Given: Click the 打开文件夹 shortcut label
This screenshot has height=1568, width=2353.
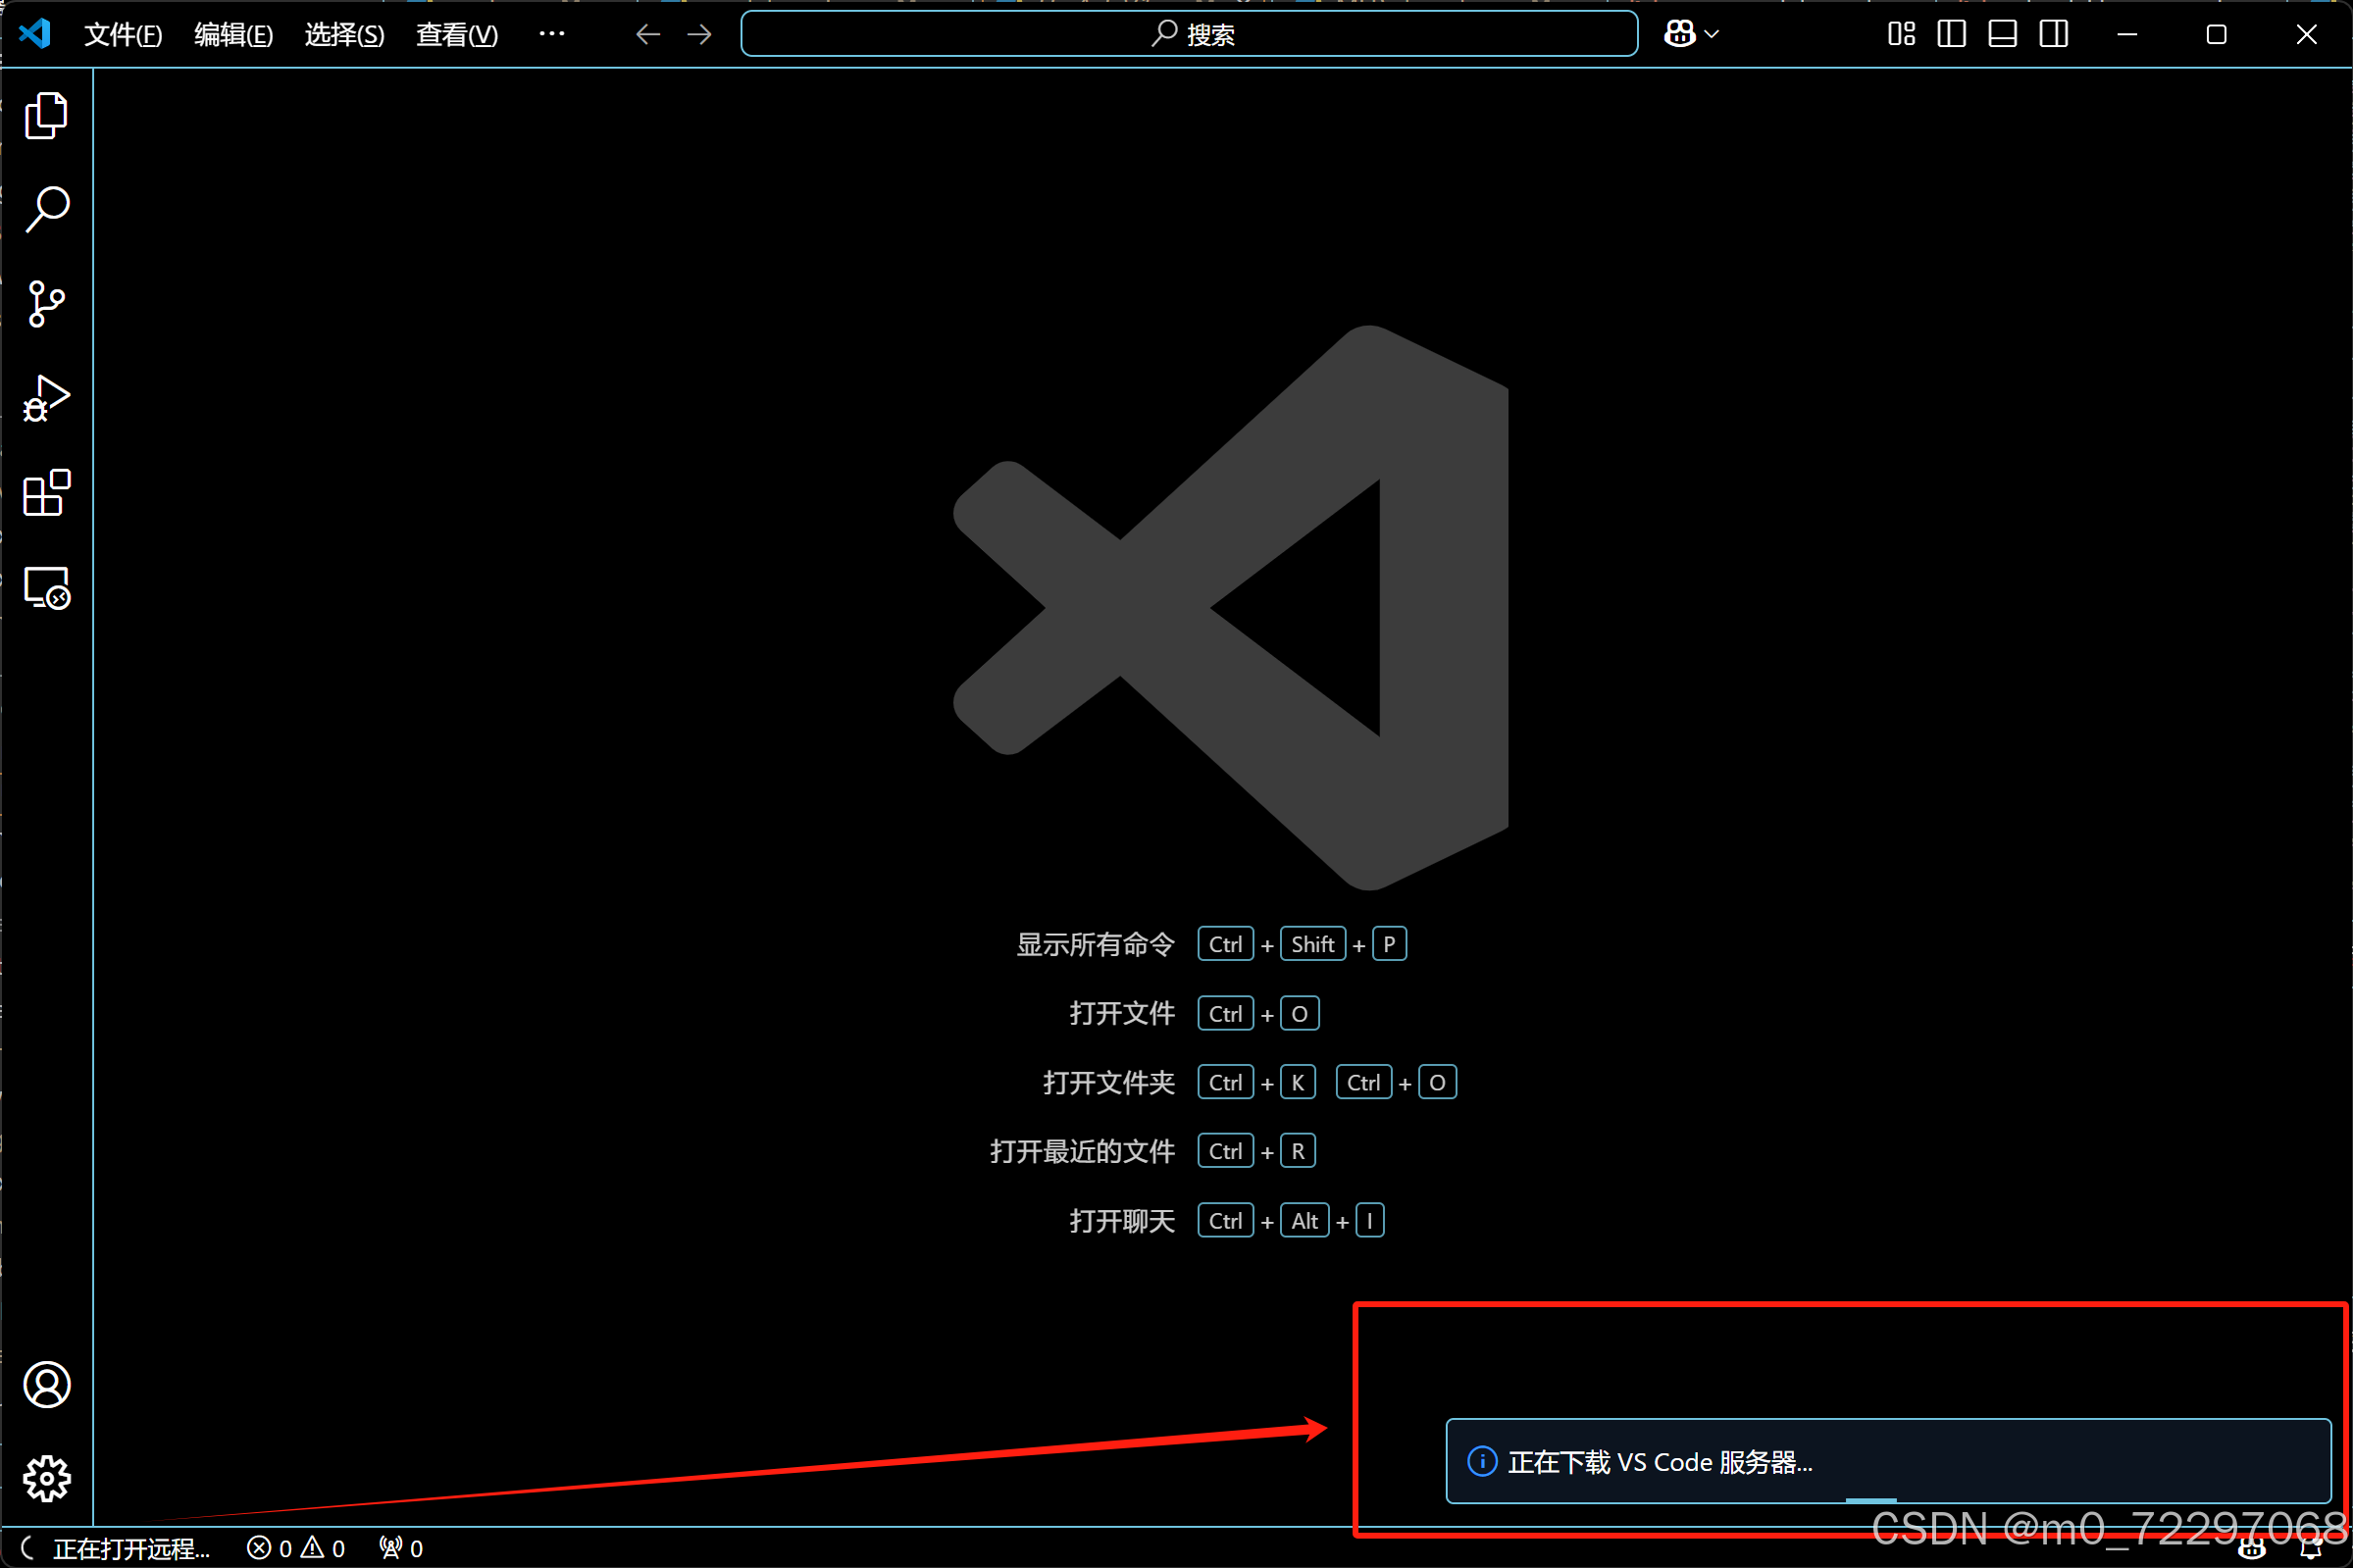Looking at the screenshot, I should click(1109, 1083).
